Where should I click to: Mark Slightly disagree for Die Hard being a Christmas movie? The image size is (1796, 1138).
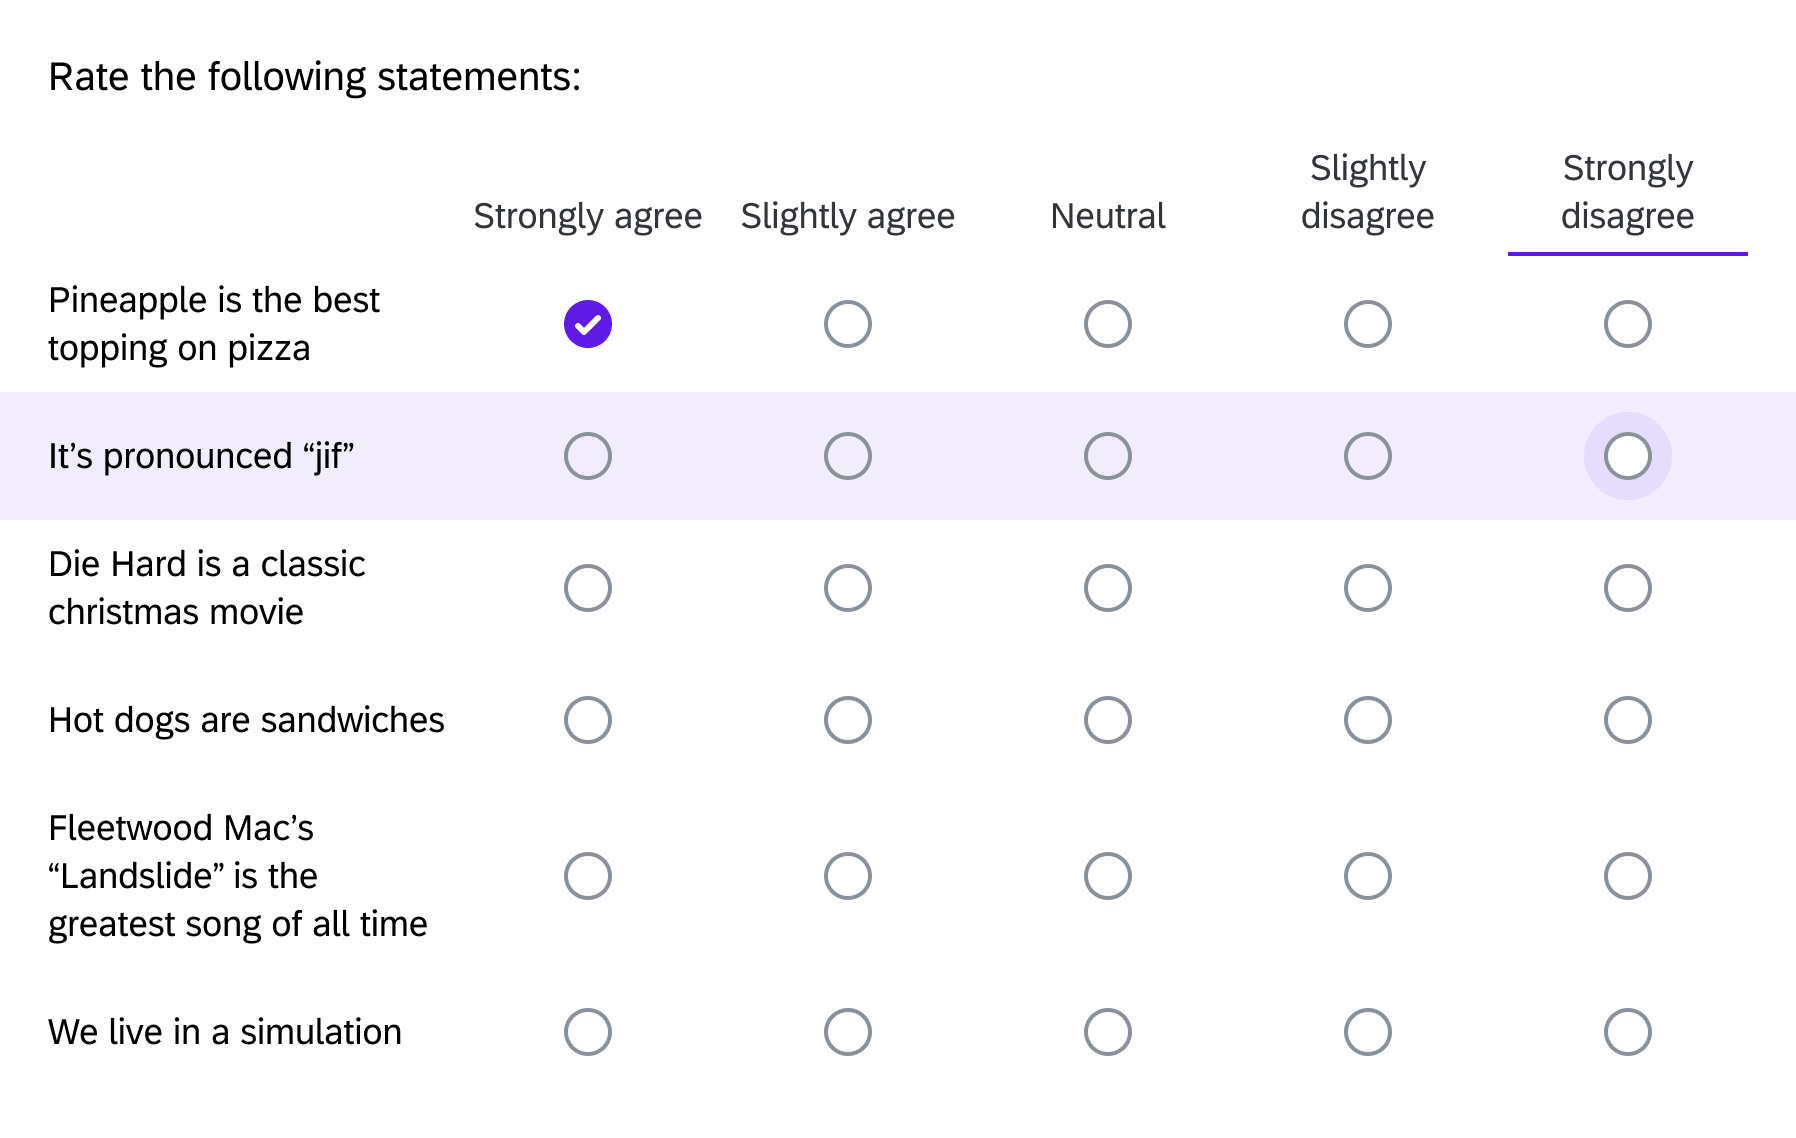point(1367,588)
